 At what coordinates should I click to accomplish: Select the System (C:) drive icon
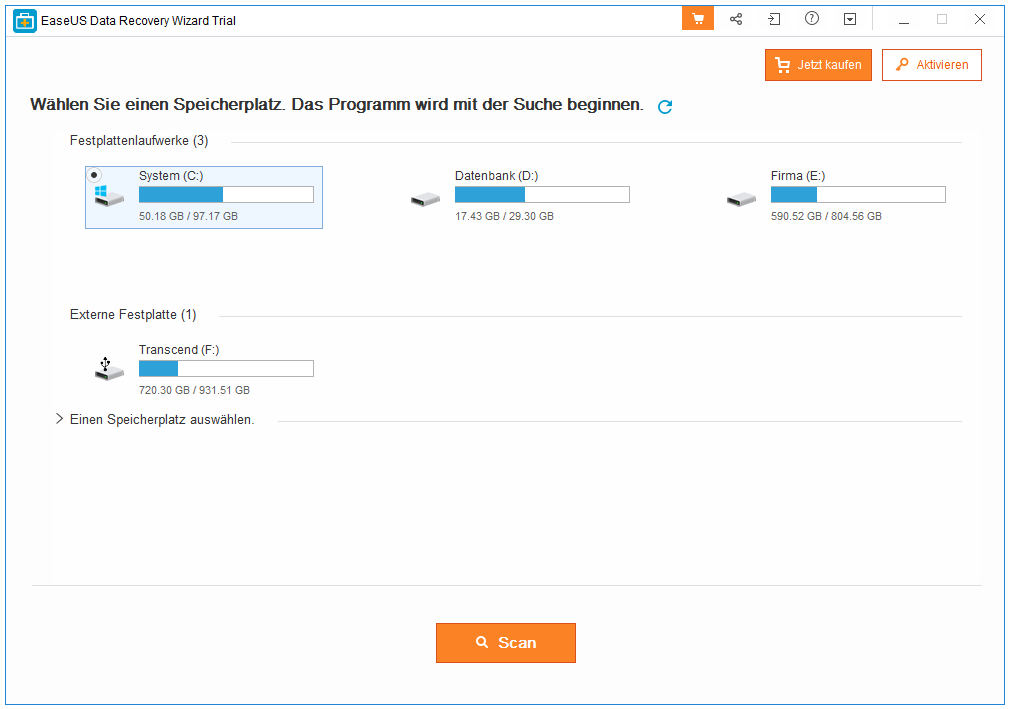(109, 196)
